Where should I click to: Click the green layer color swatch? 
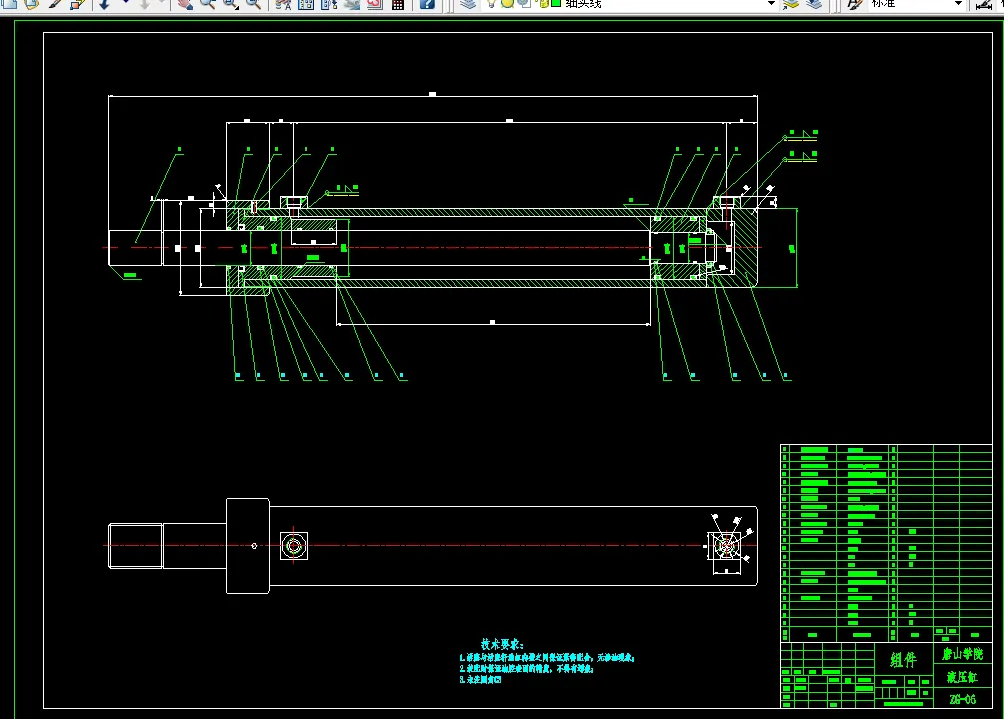(556, 3)
